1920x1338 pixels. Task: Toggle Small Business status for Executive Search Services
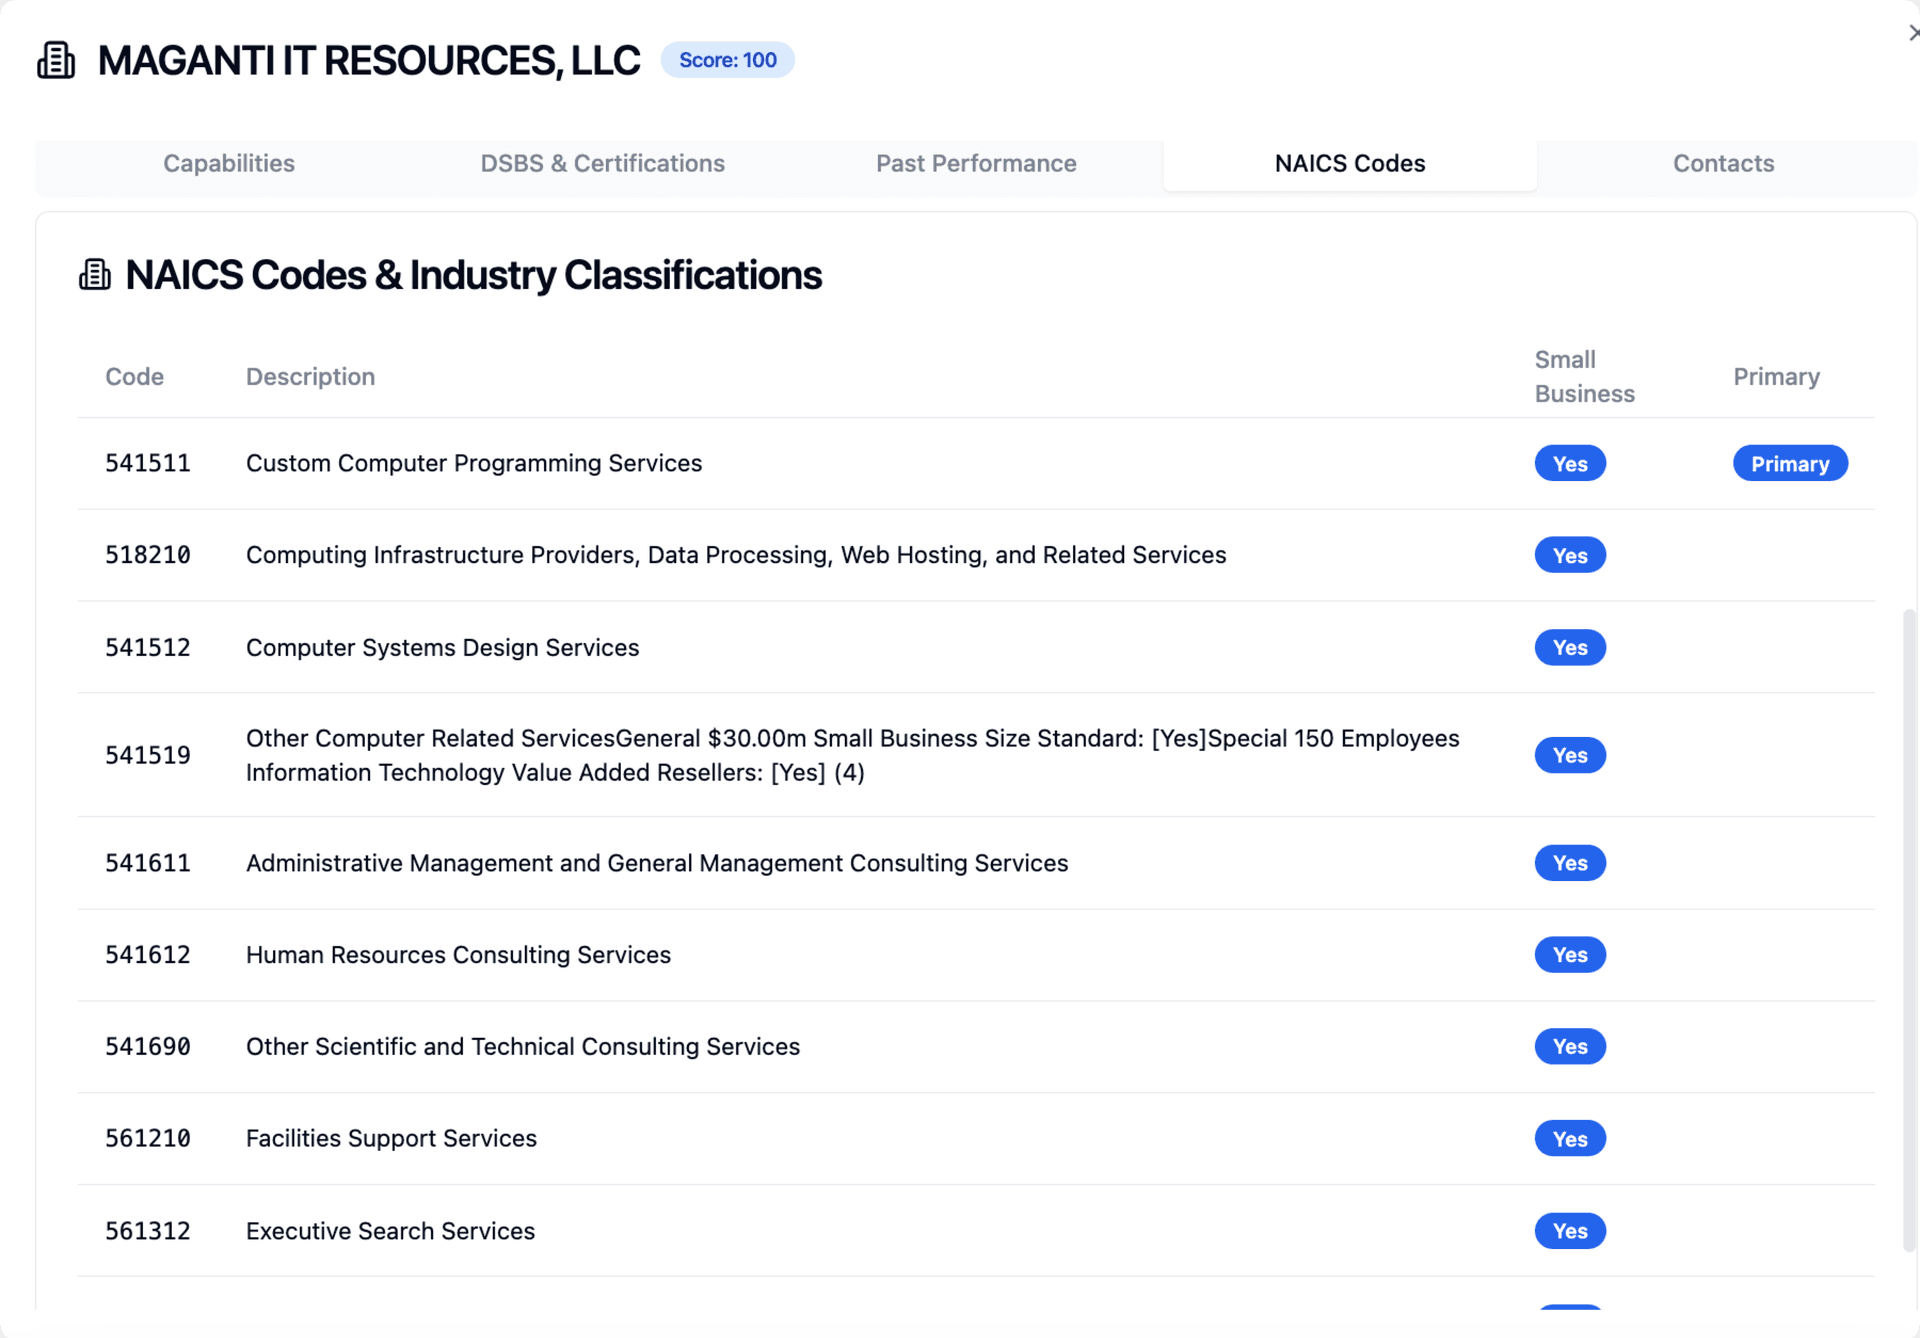(1569, 1231)
